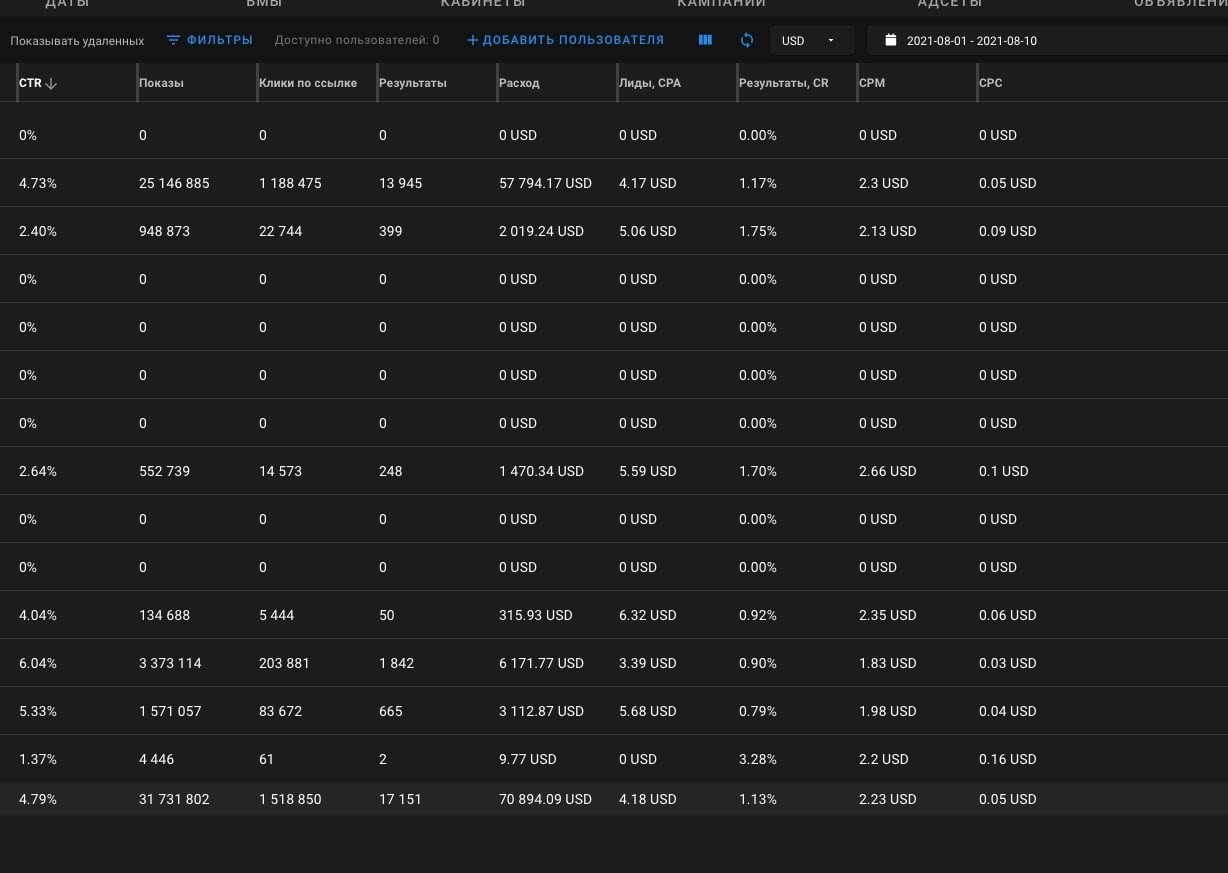Sort the table by CTR column header
1228x873 pixels.
pos(38,83)
